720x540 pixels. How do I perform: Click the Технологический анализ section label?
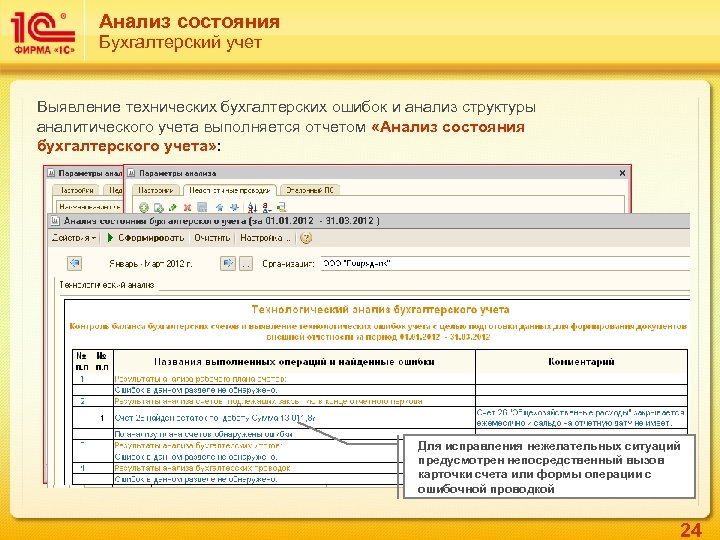click(x=107, y=285)
